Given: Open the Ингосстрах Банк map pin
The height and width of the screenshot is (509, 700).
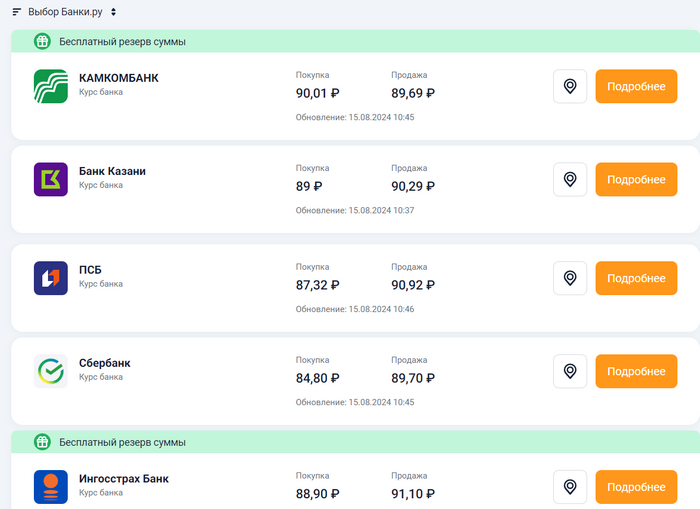Looking at the screenshot, I should (570, 487).
